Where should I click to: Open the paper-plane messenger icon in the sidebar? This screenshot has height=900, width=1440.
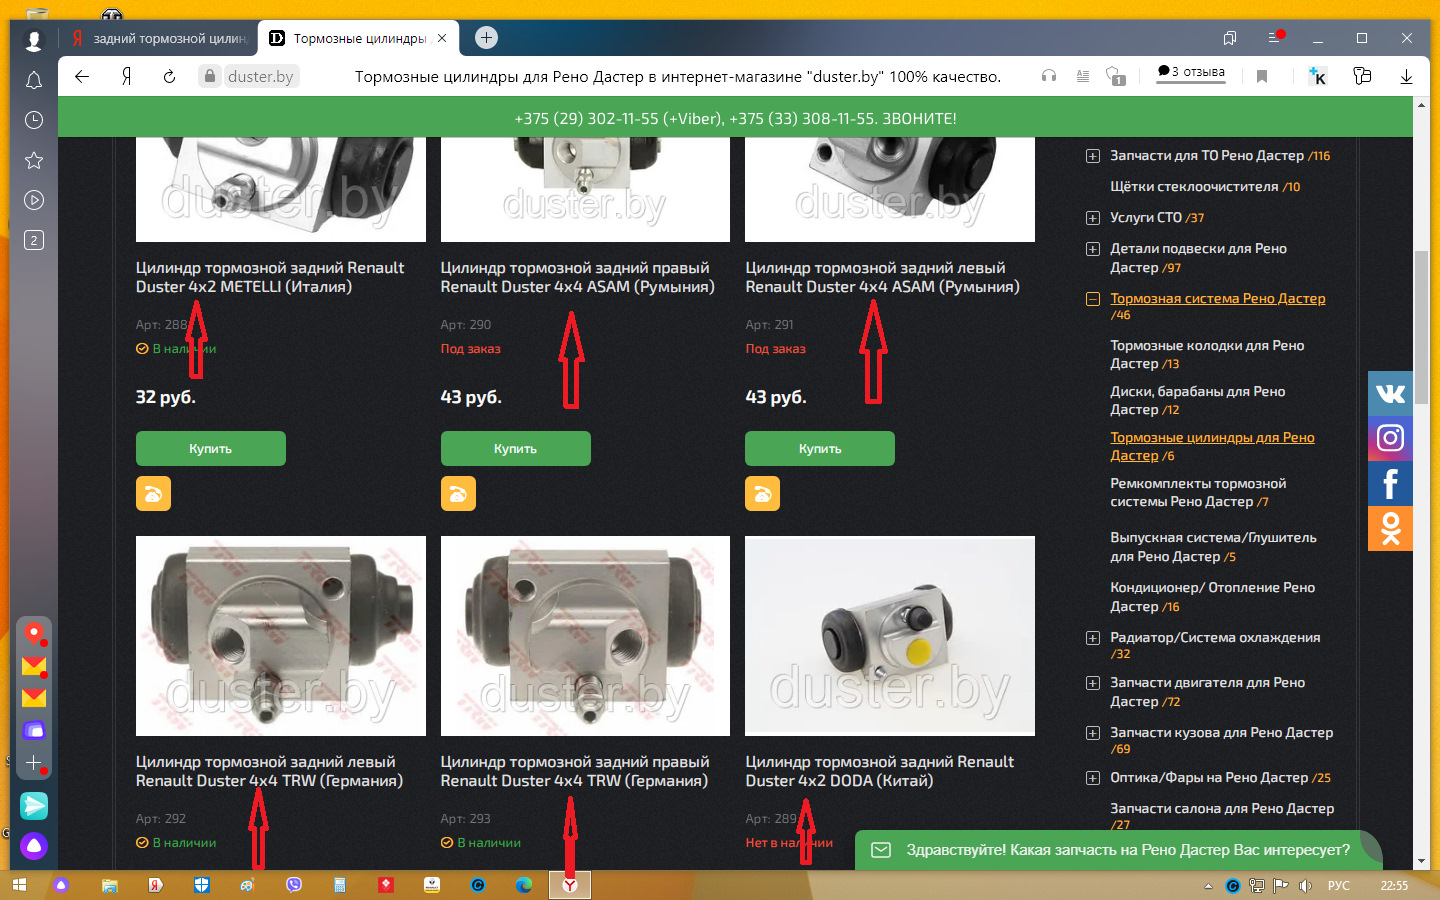coord(34,806)
